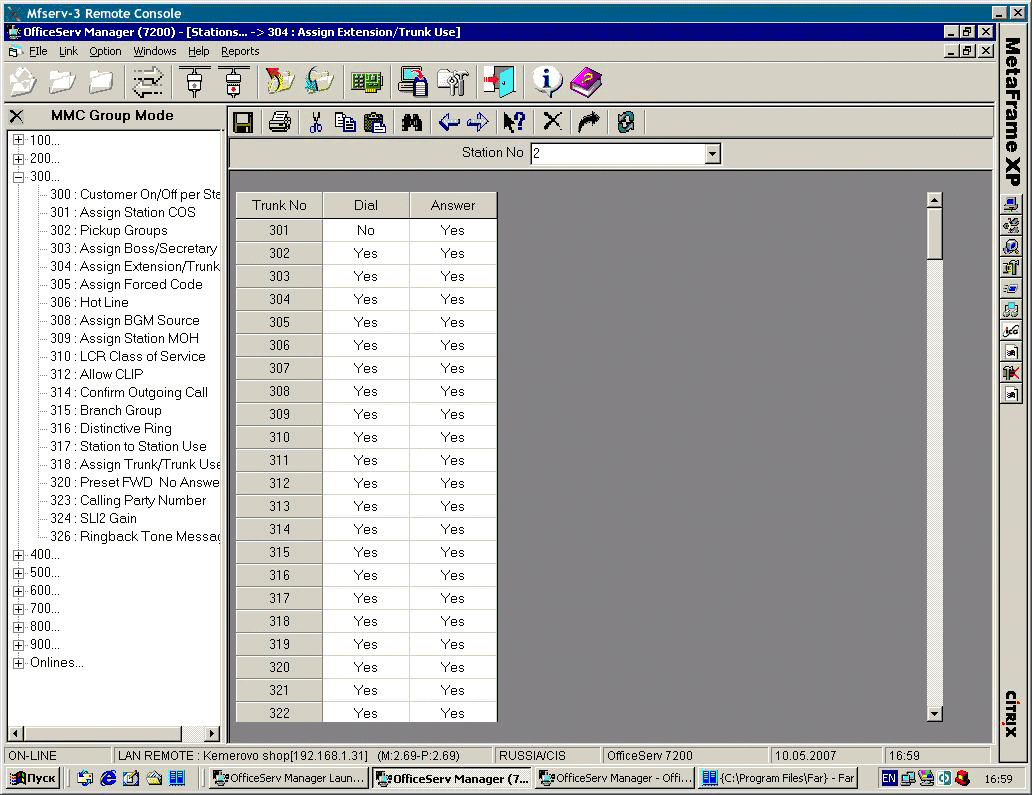Click the Answer column header
This screenshot has height=795, width=1032.
pyautogui.click(x=453, y=205)
